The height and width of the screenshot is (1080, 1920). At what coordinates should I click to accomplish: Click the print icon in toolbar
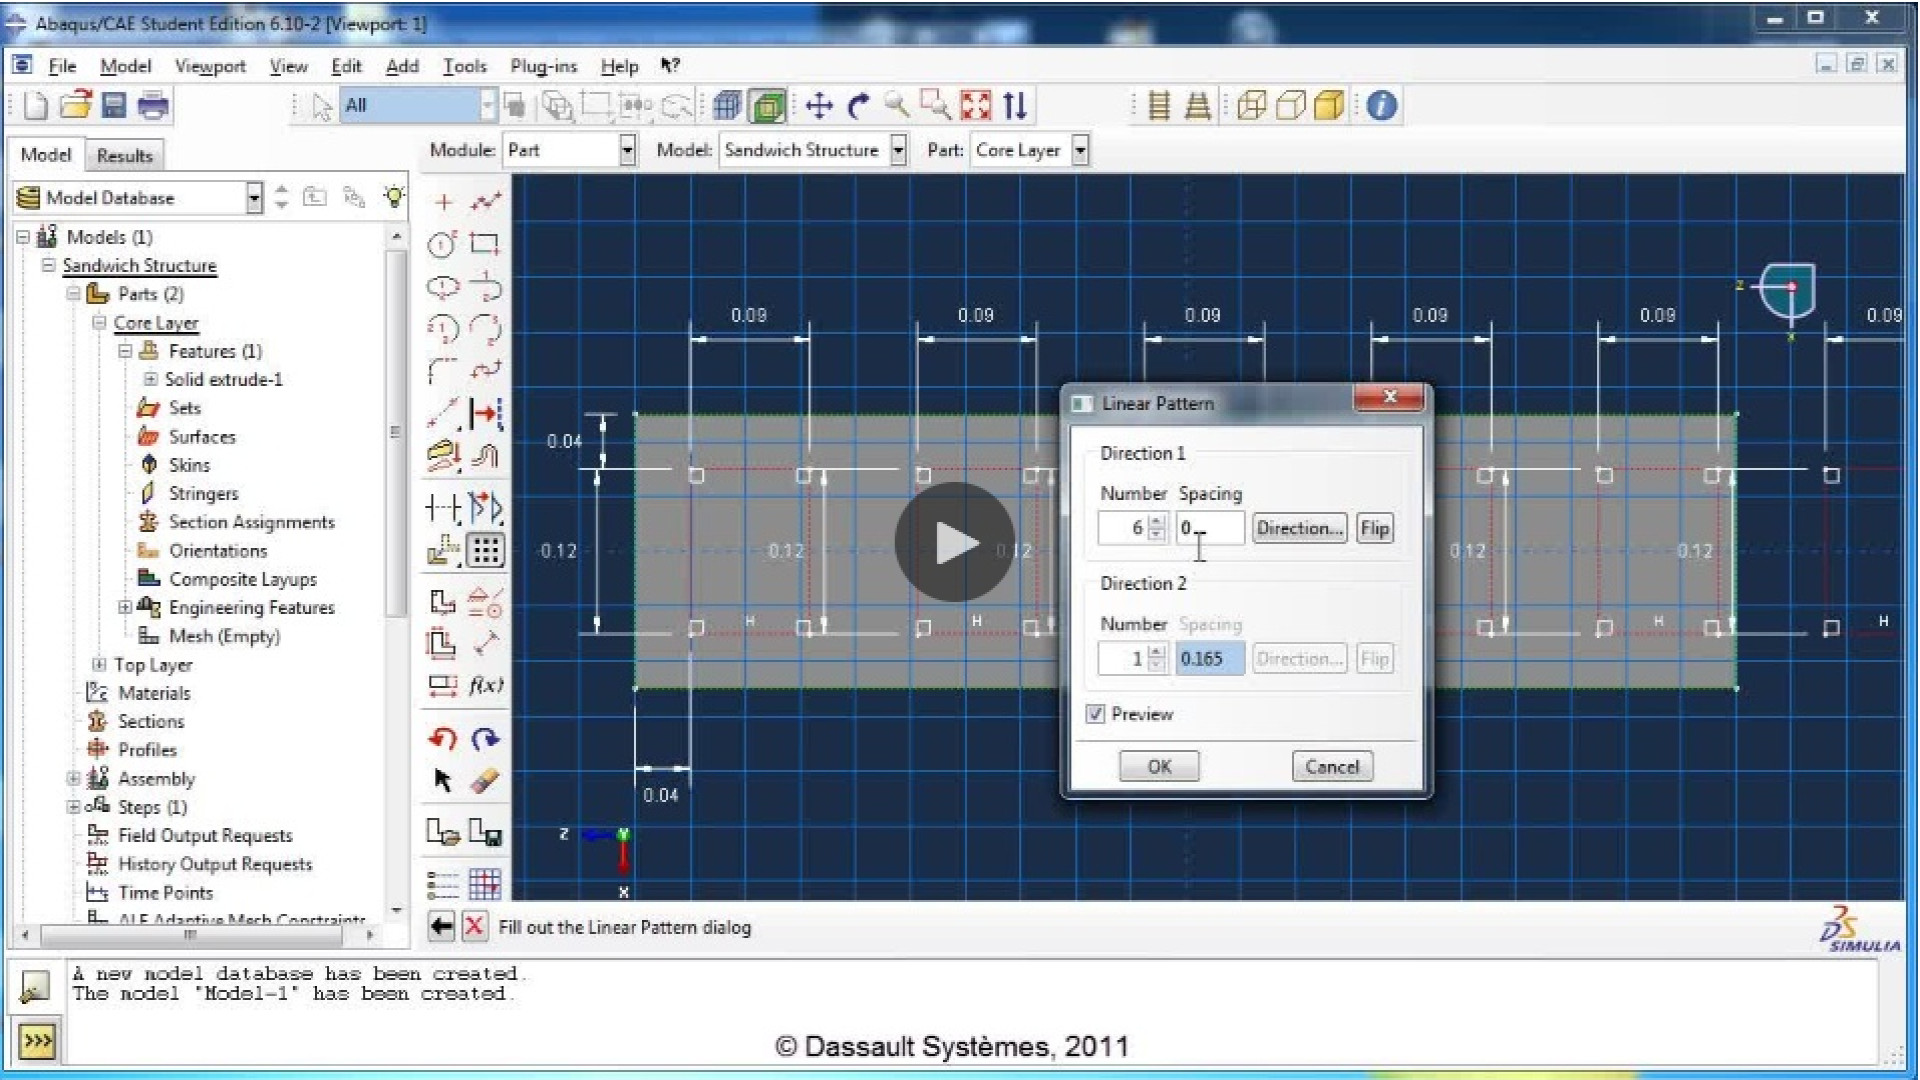tap(153, 105)
